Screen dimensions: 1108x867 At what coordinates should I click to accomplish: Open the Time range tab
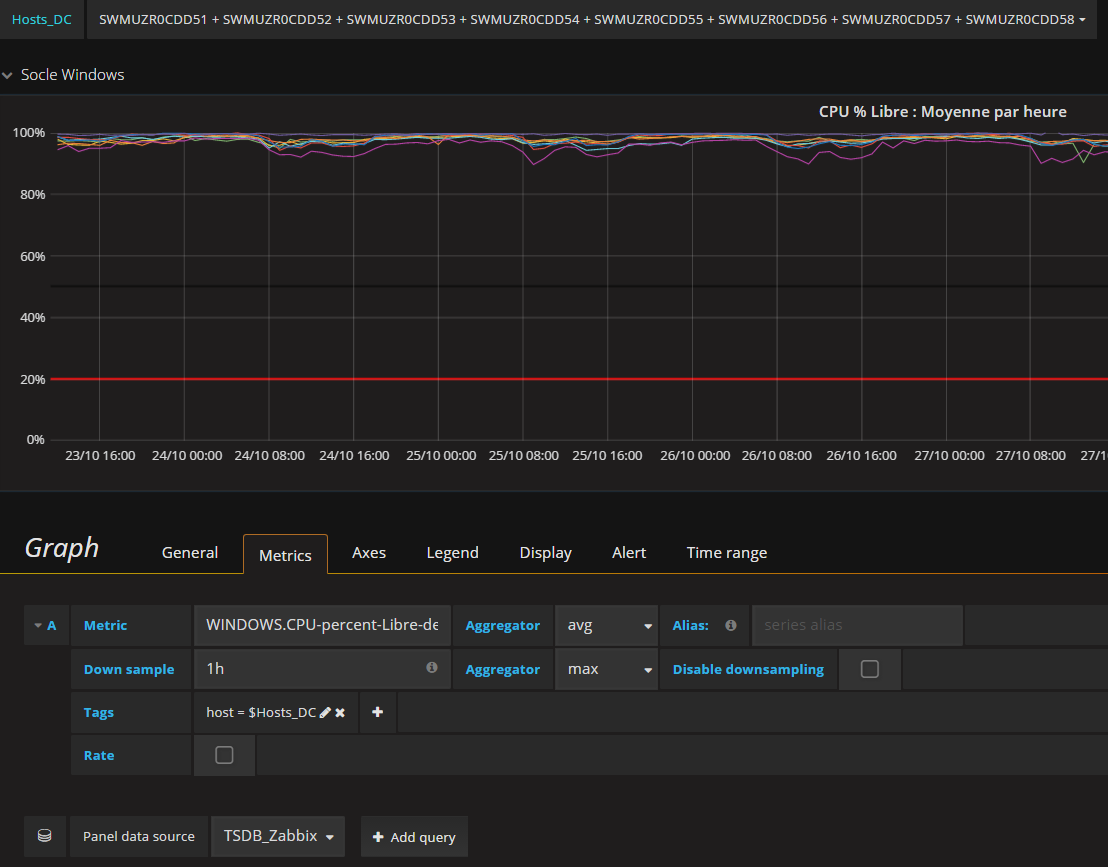coord(726,553)
